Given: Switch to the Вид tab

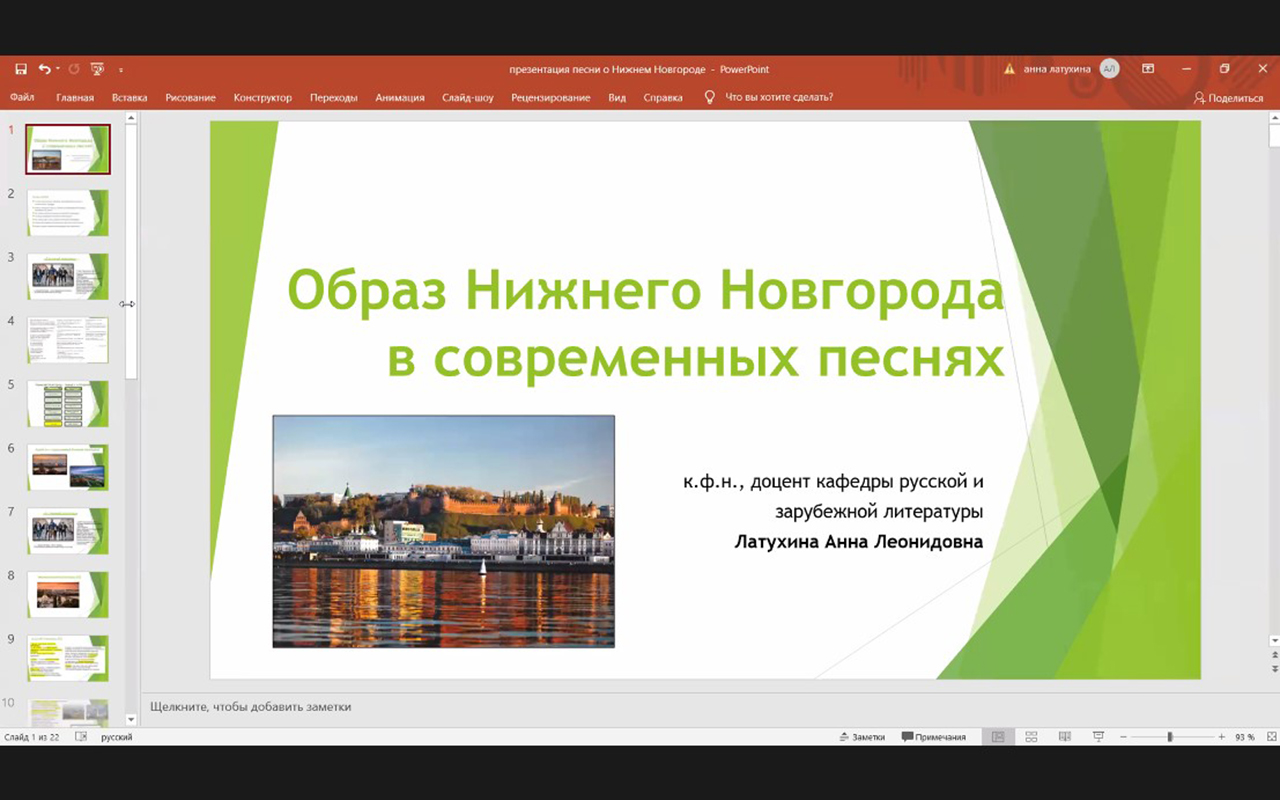Looking at the screenshot, I should [x=617, y=98].
